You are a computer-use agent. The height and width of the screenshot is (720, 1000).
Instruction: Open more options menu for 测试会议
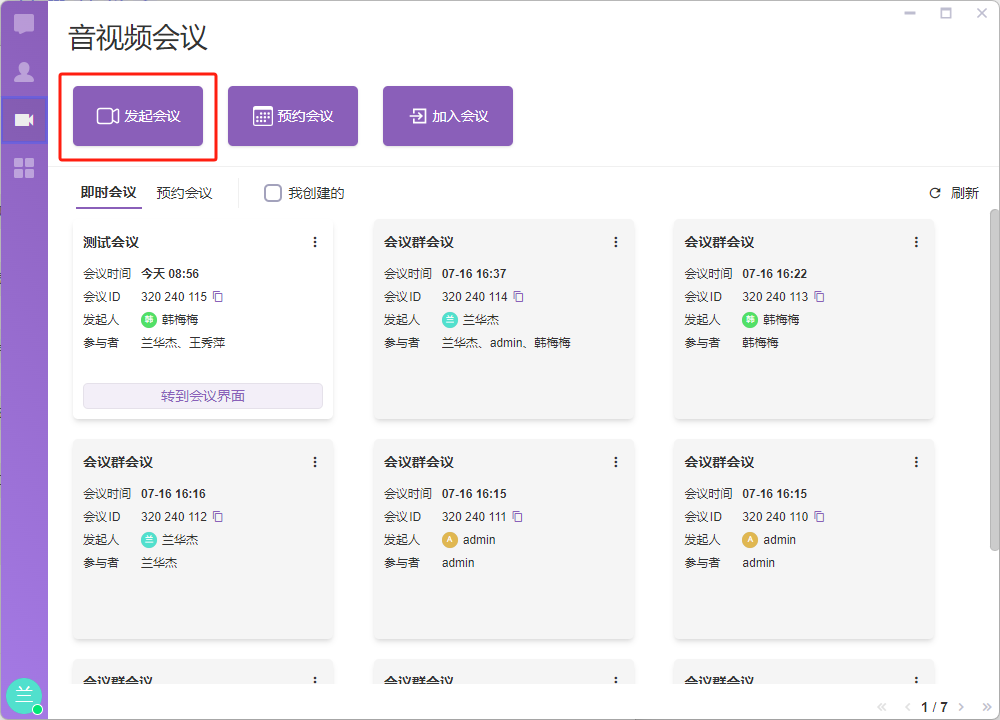pos(315,242)
